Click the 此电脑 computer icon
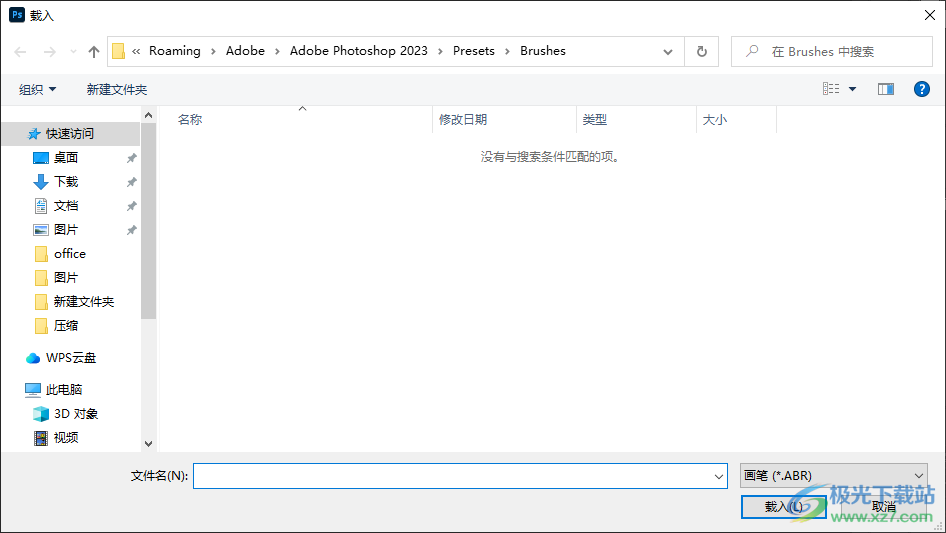Screen dimensions: 946x533 33,391
